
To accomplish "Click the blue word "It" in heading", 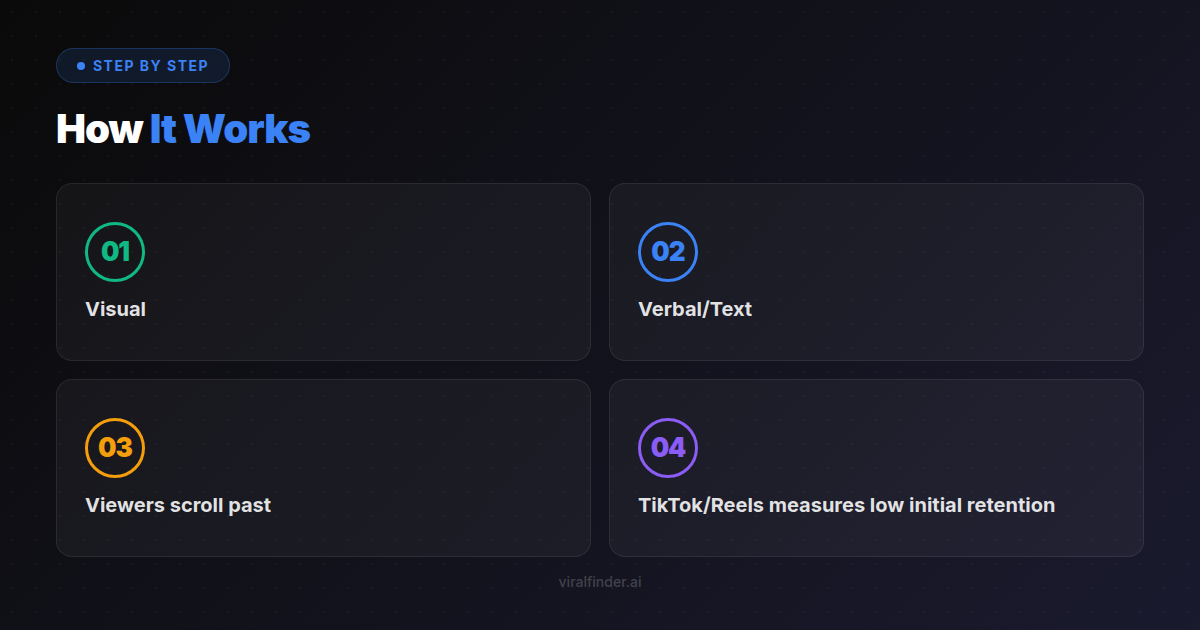I will [x=163, y=129].
